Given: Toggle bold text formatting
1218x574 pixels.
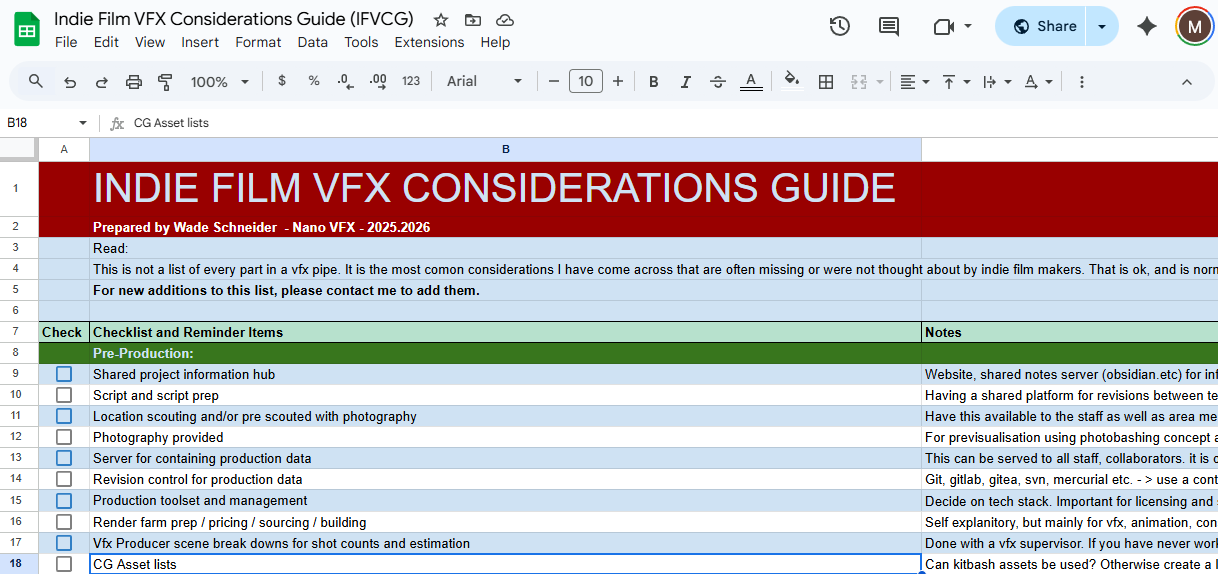Looking at the screenshot, I should 653,82.
